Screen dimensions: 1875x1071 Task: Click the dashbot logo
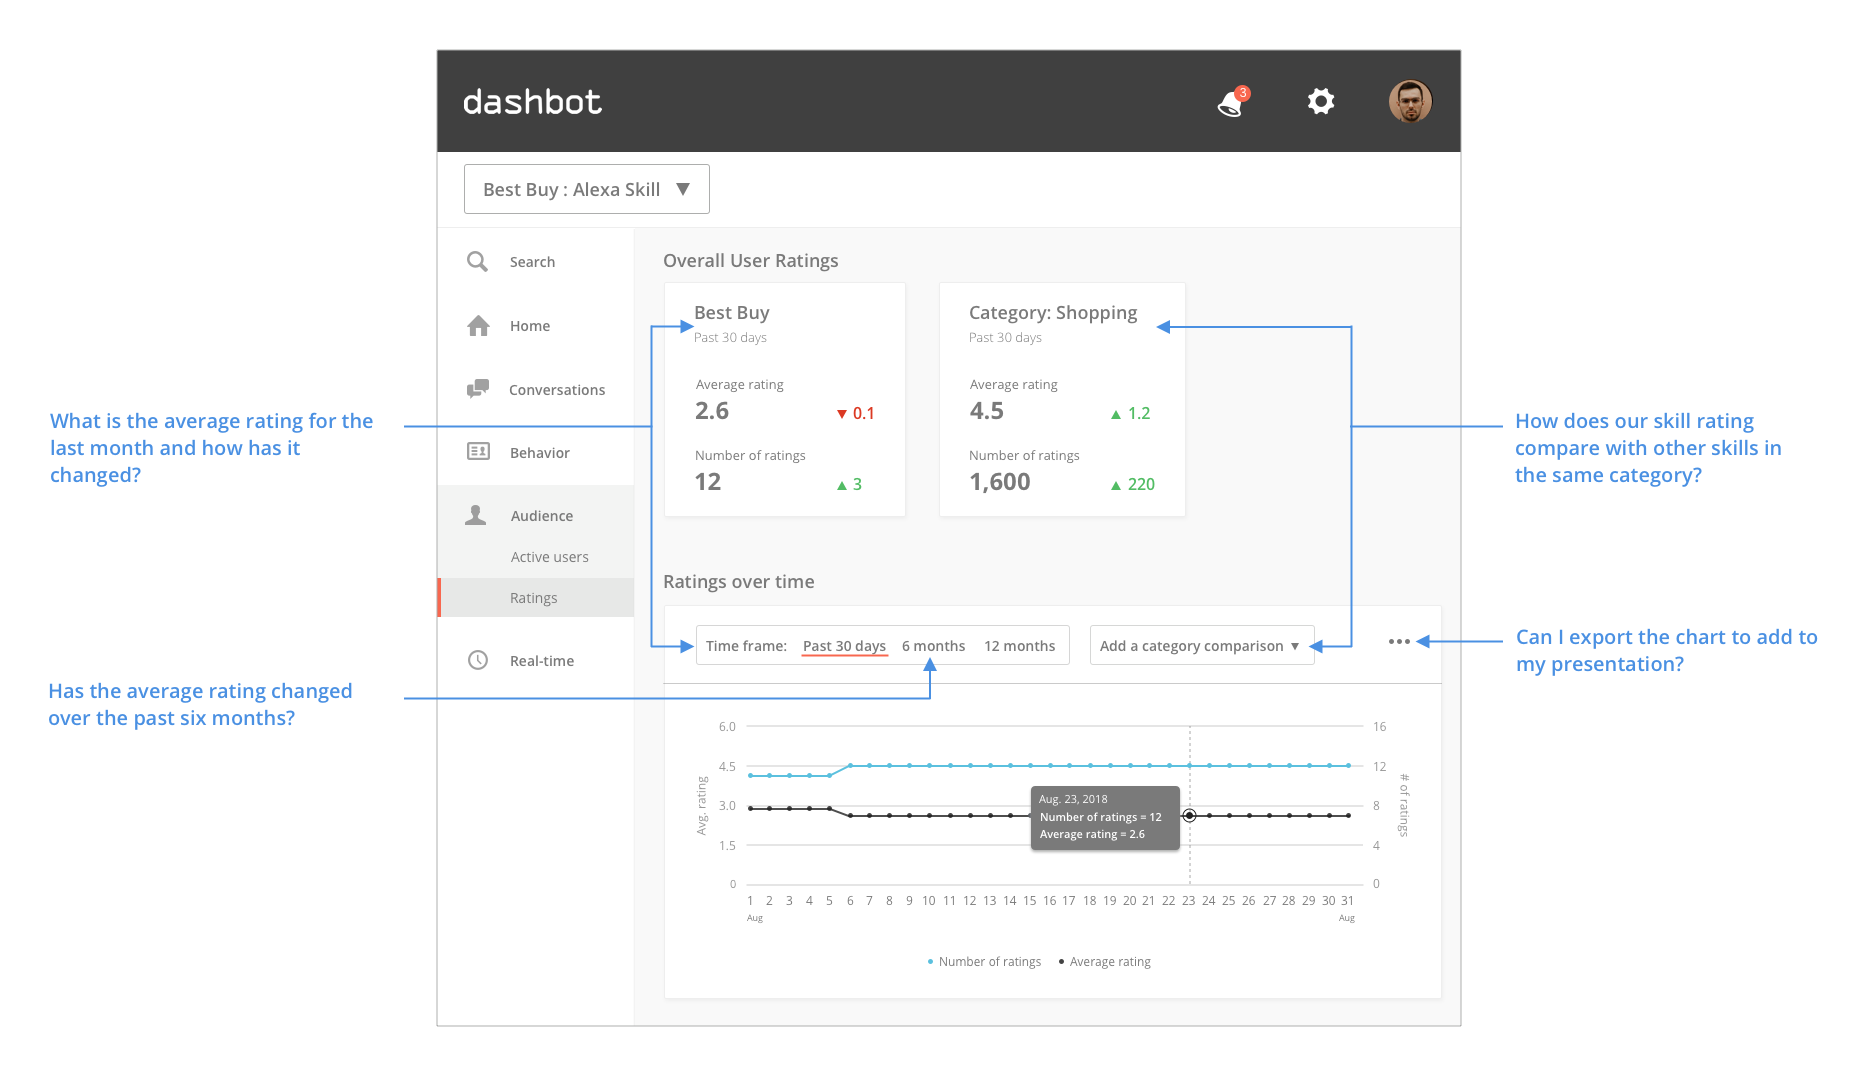(x=532, y=102)
